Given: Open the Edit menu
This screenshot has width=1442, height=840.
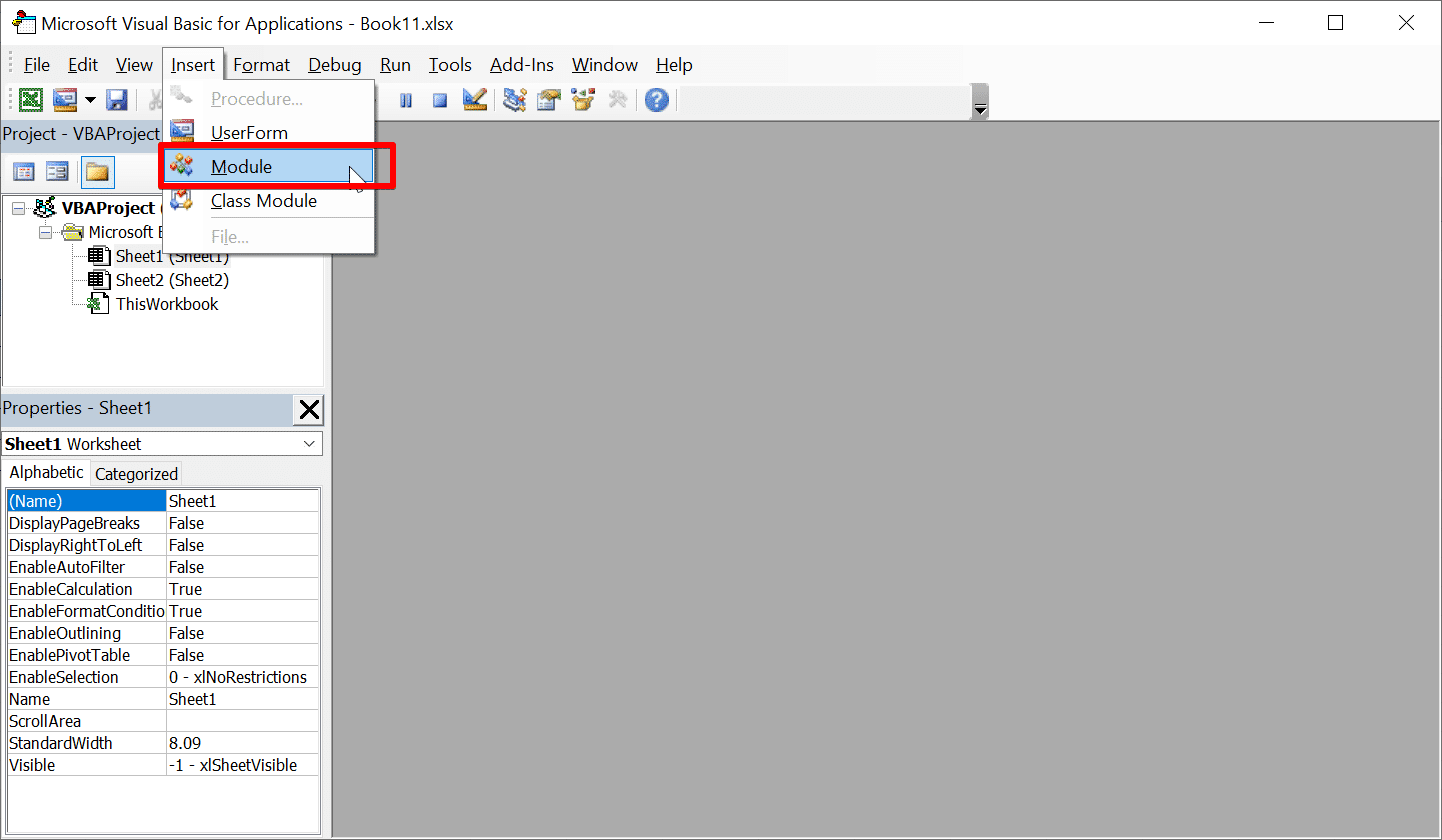Looking at the screenshot, I should (83, 65).
